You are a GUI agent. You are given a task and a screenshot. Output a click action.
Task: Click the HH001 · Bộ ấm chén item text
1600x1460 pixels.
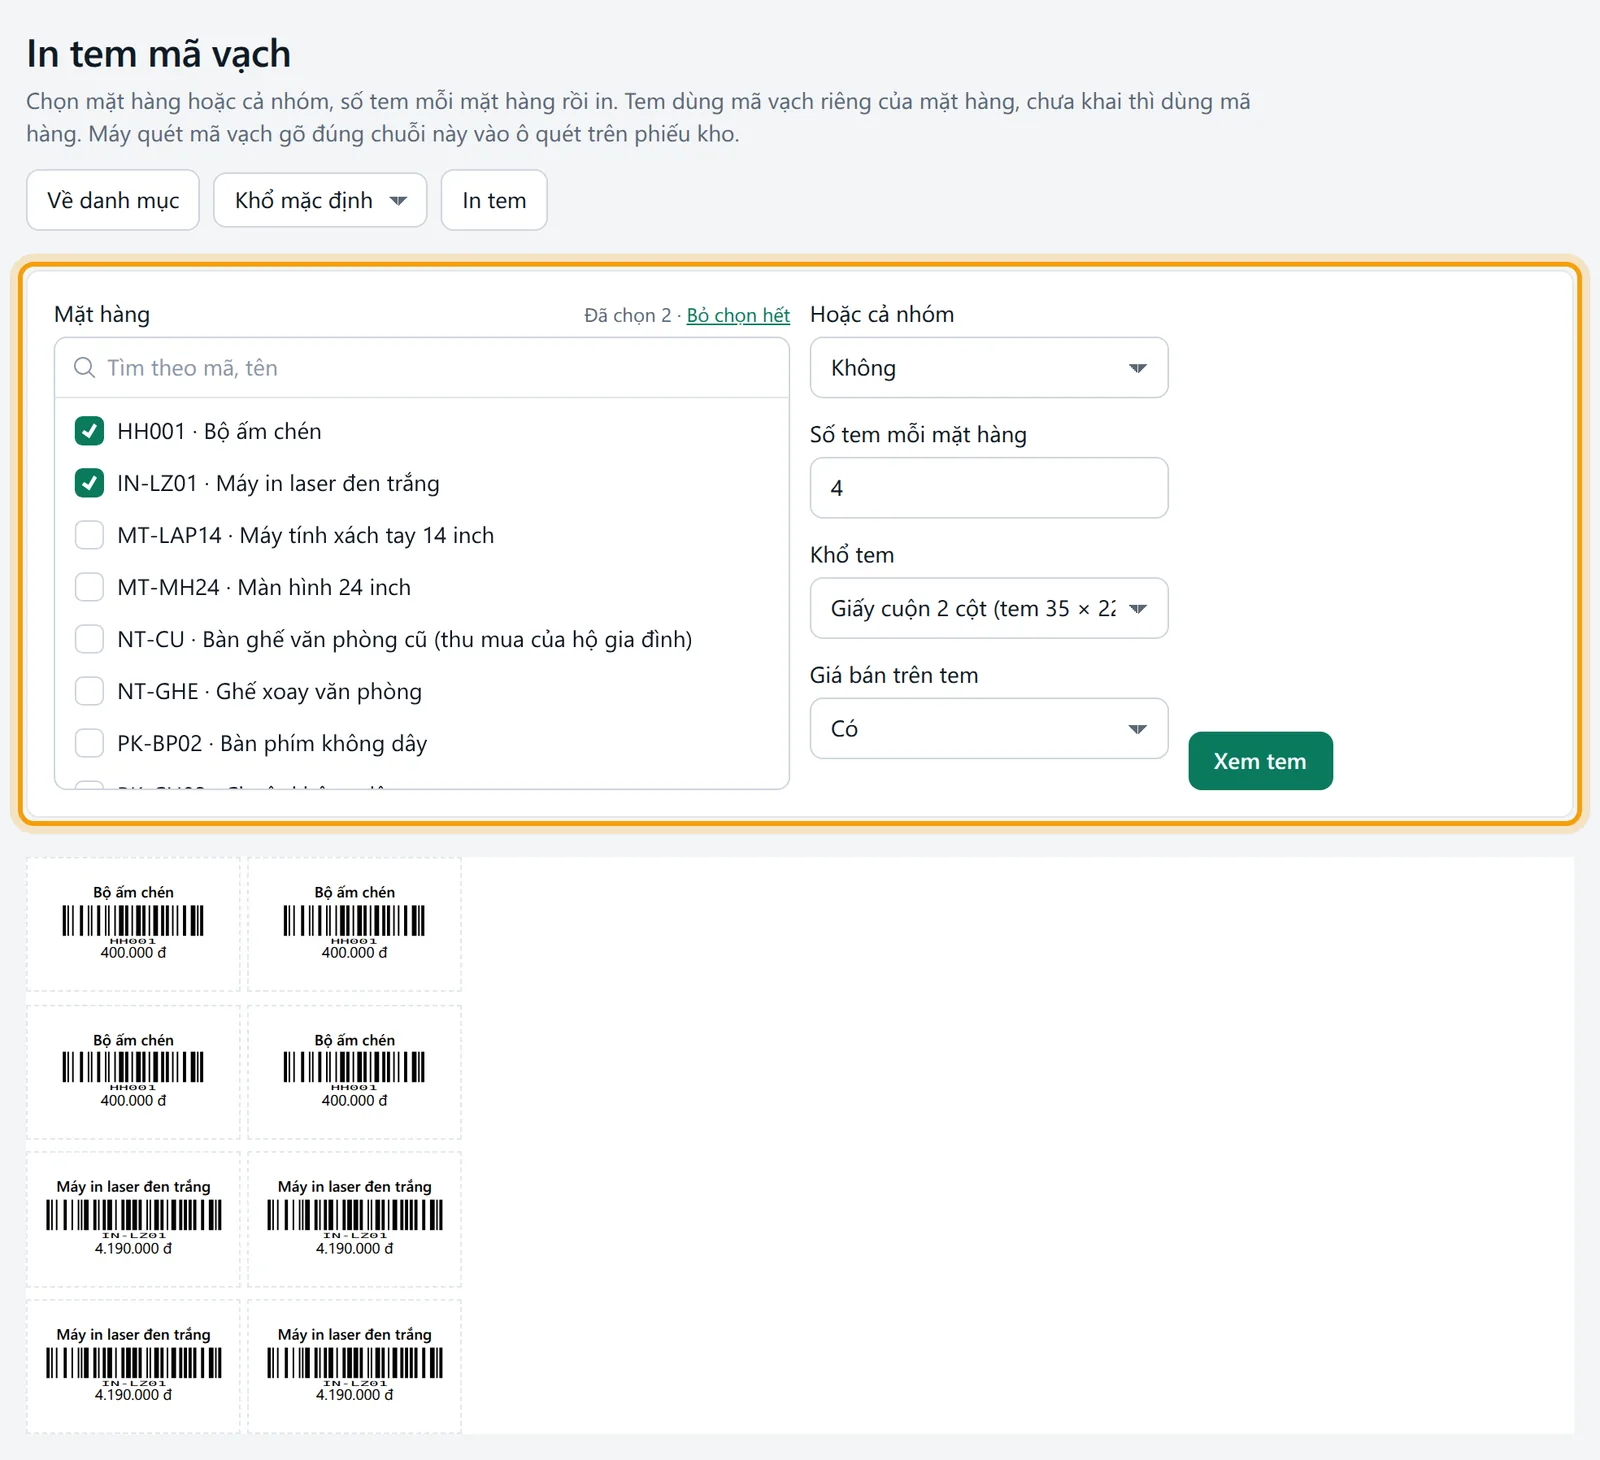219,431
